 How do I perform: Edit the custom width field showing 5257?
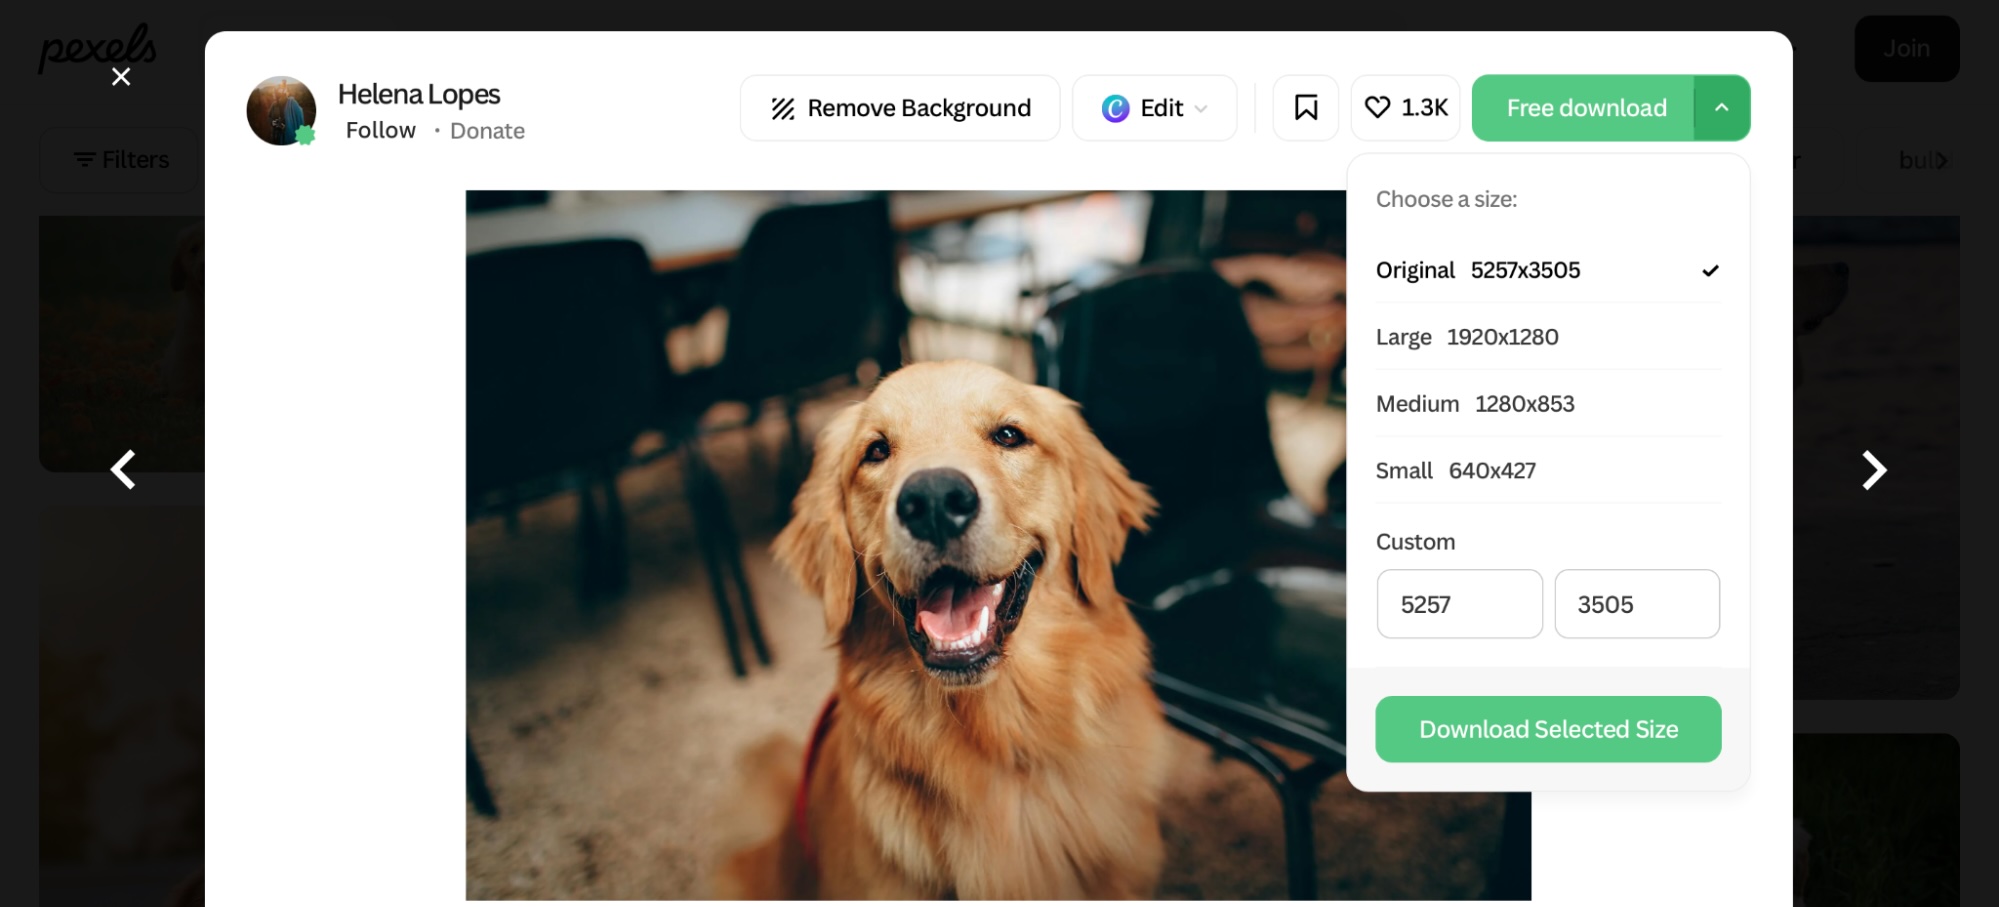pos(1459,604)
